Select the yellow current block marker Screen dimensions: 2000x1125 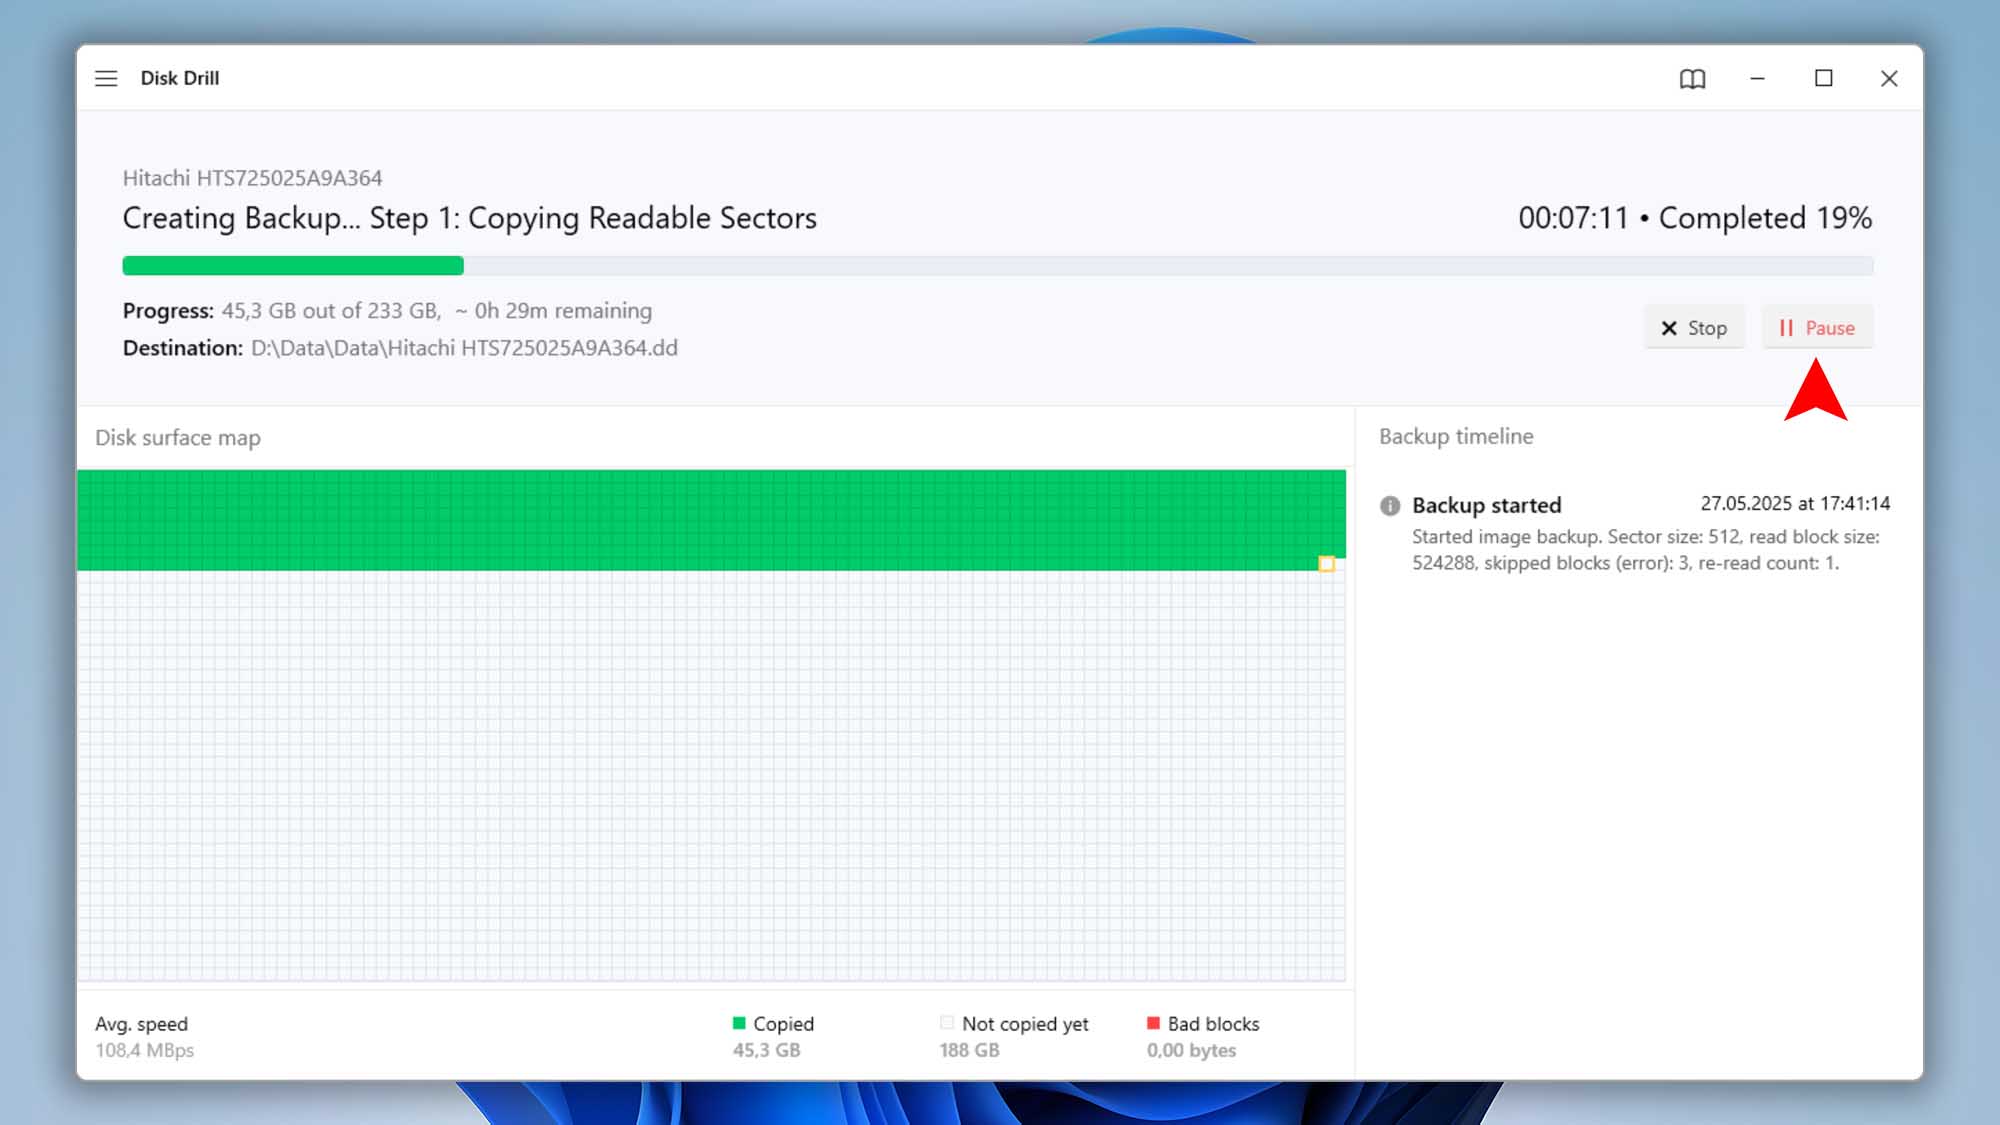(x=1326, y=564)
